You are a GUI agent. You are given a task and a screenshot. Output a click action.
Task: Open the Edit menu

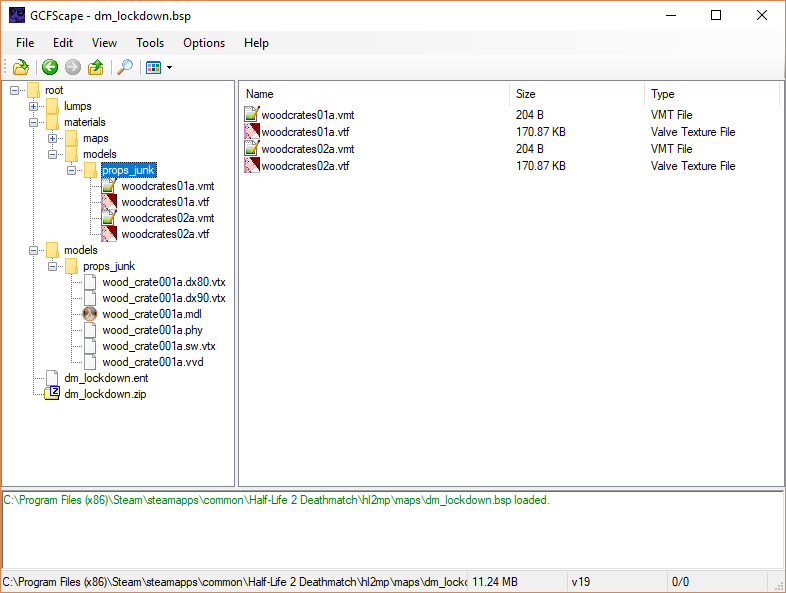tap(63, 43)
